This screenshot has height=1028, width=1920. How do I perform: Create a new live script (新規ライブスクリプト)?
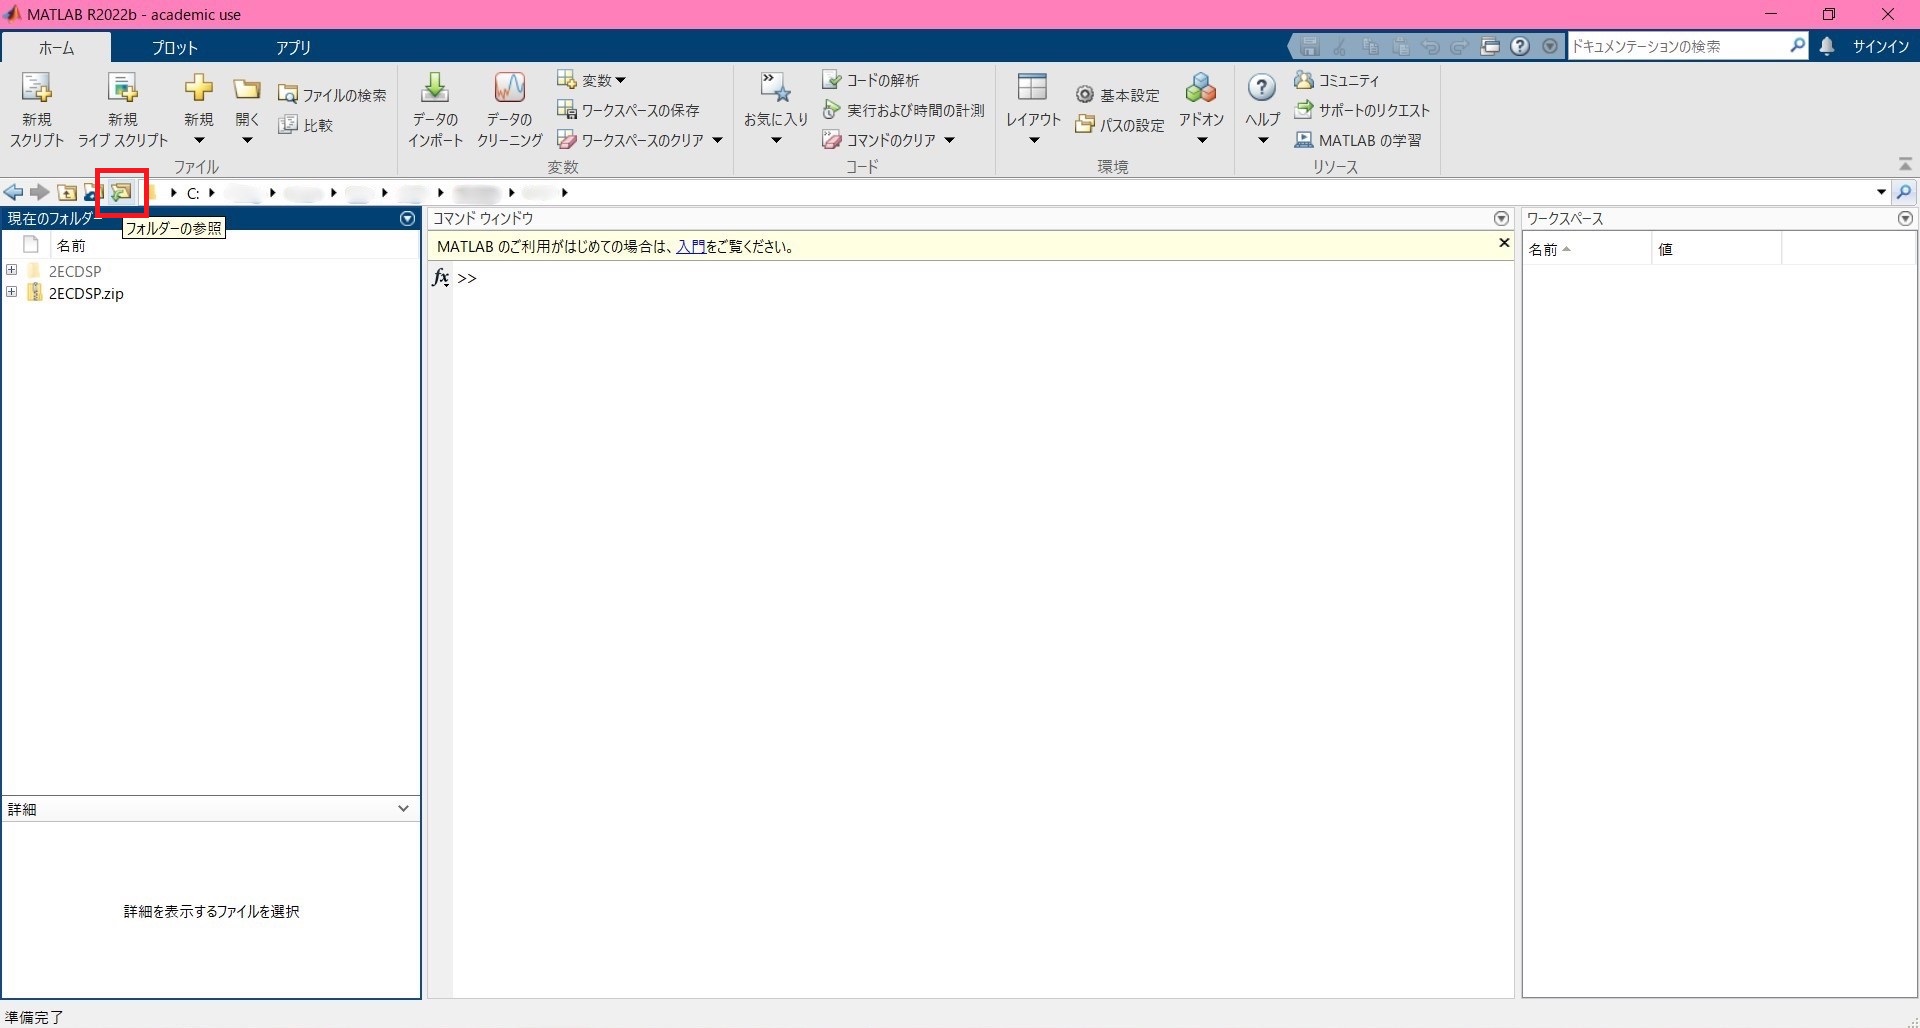coord(123,110)
